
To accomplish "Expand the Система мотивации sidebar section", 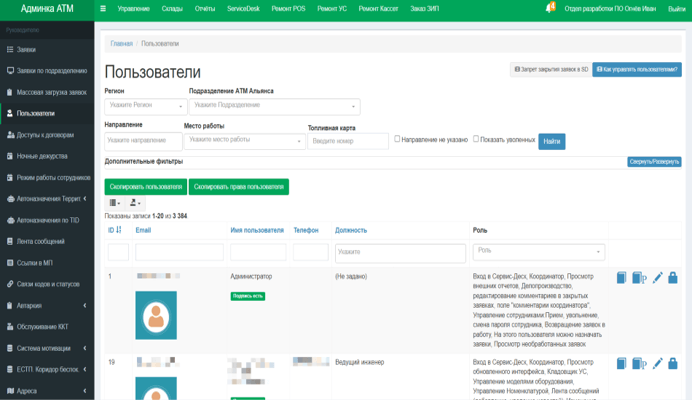I will coord(47,348).
